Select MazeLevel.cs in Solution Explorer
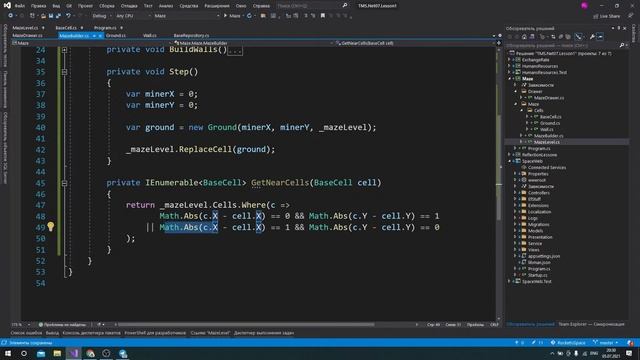 tap(547, 142)
